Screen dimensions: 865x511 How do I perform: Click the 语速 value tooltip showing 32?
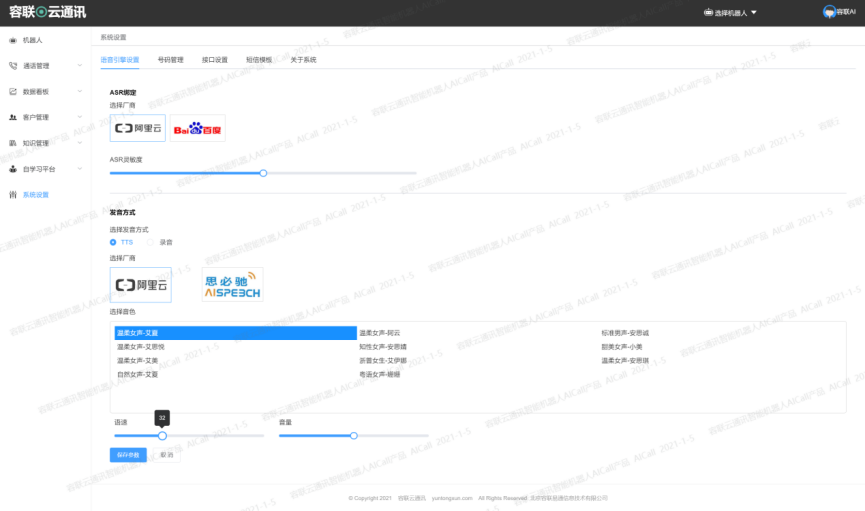[162, 418]
